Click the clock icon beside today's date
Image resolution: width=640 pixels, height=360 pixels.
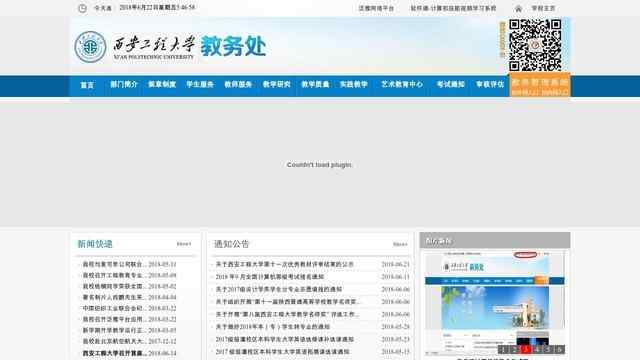coord(82,8)
